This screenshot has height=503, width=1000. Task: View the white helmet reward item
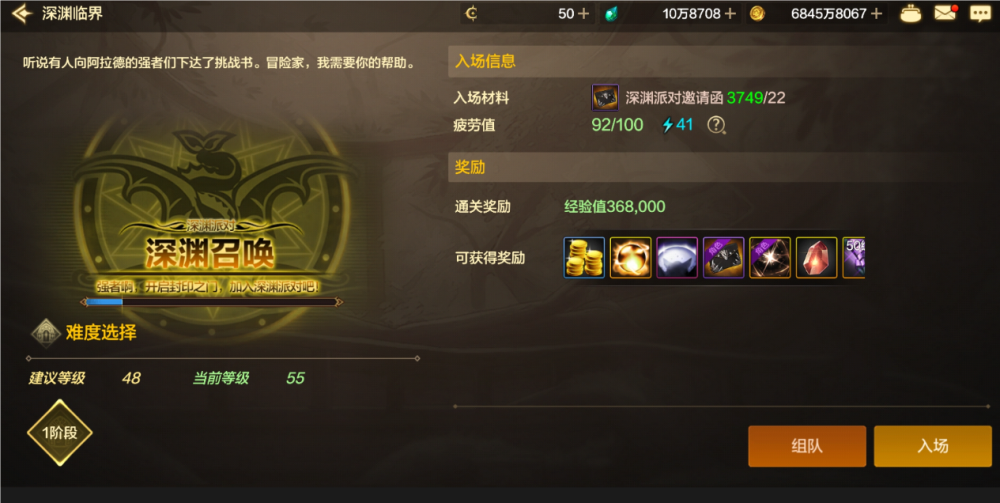click(677, 258)
